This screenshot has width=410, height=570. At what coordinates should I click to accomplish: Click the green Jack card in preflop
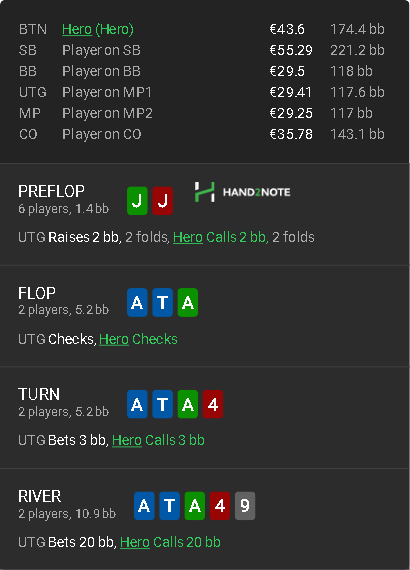[x=137, y=201]
